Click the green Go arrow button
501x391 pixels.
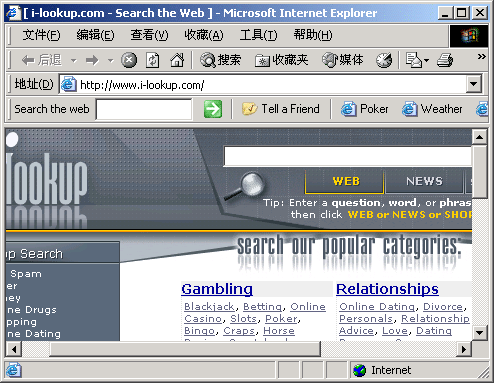click(213, 109)
